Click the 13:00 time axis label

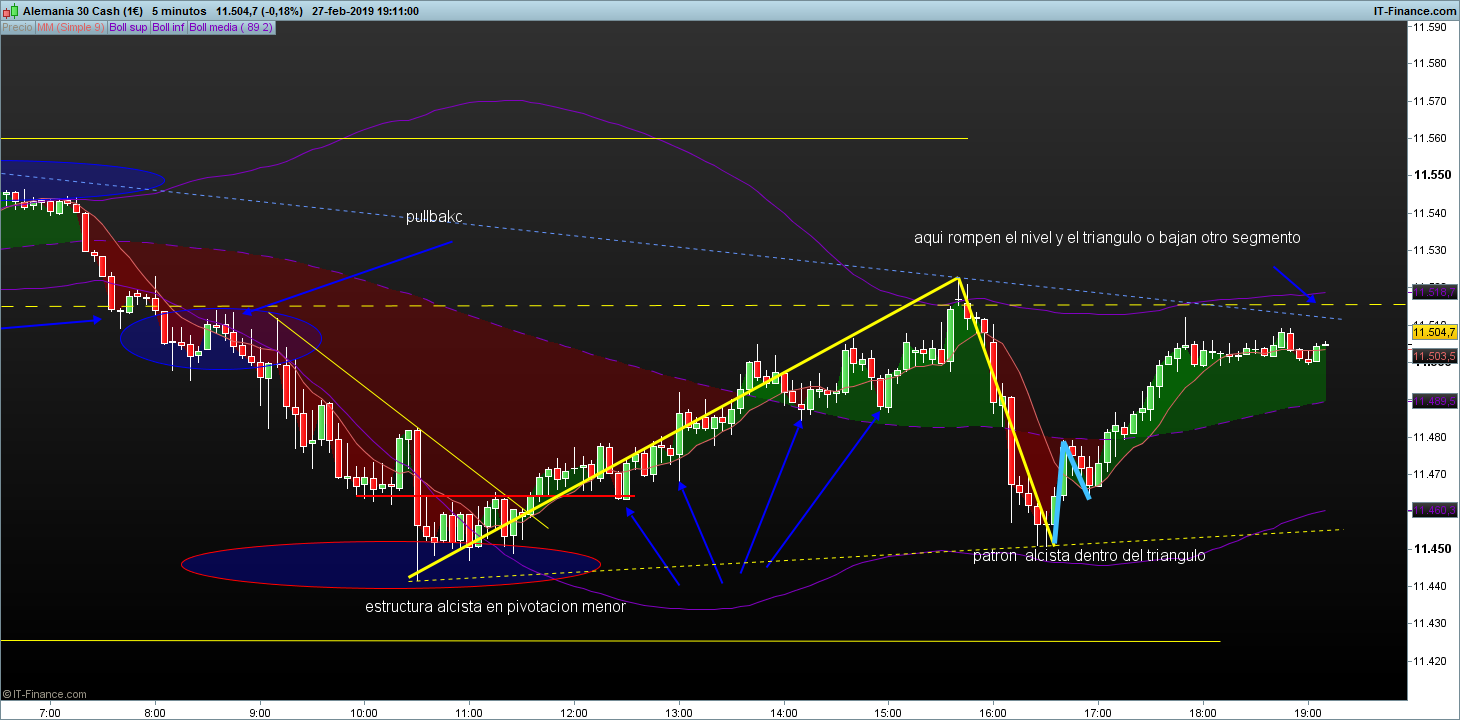(679, 714)
